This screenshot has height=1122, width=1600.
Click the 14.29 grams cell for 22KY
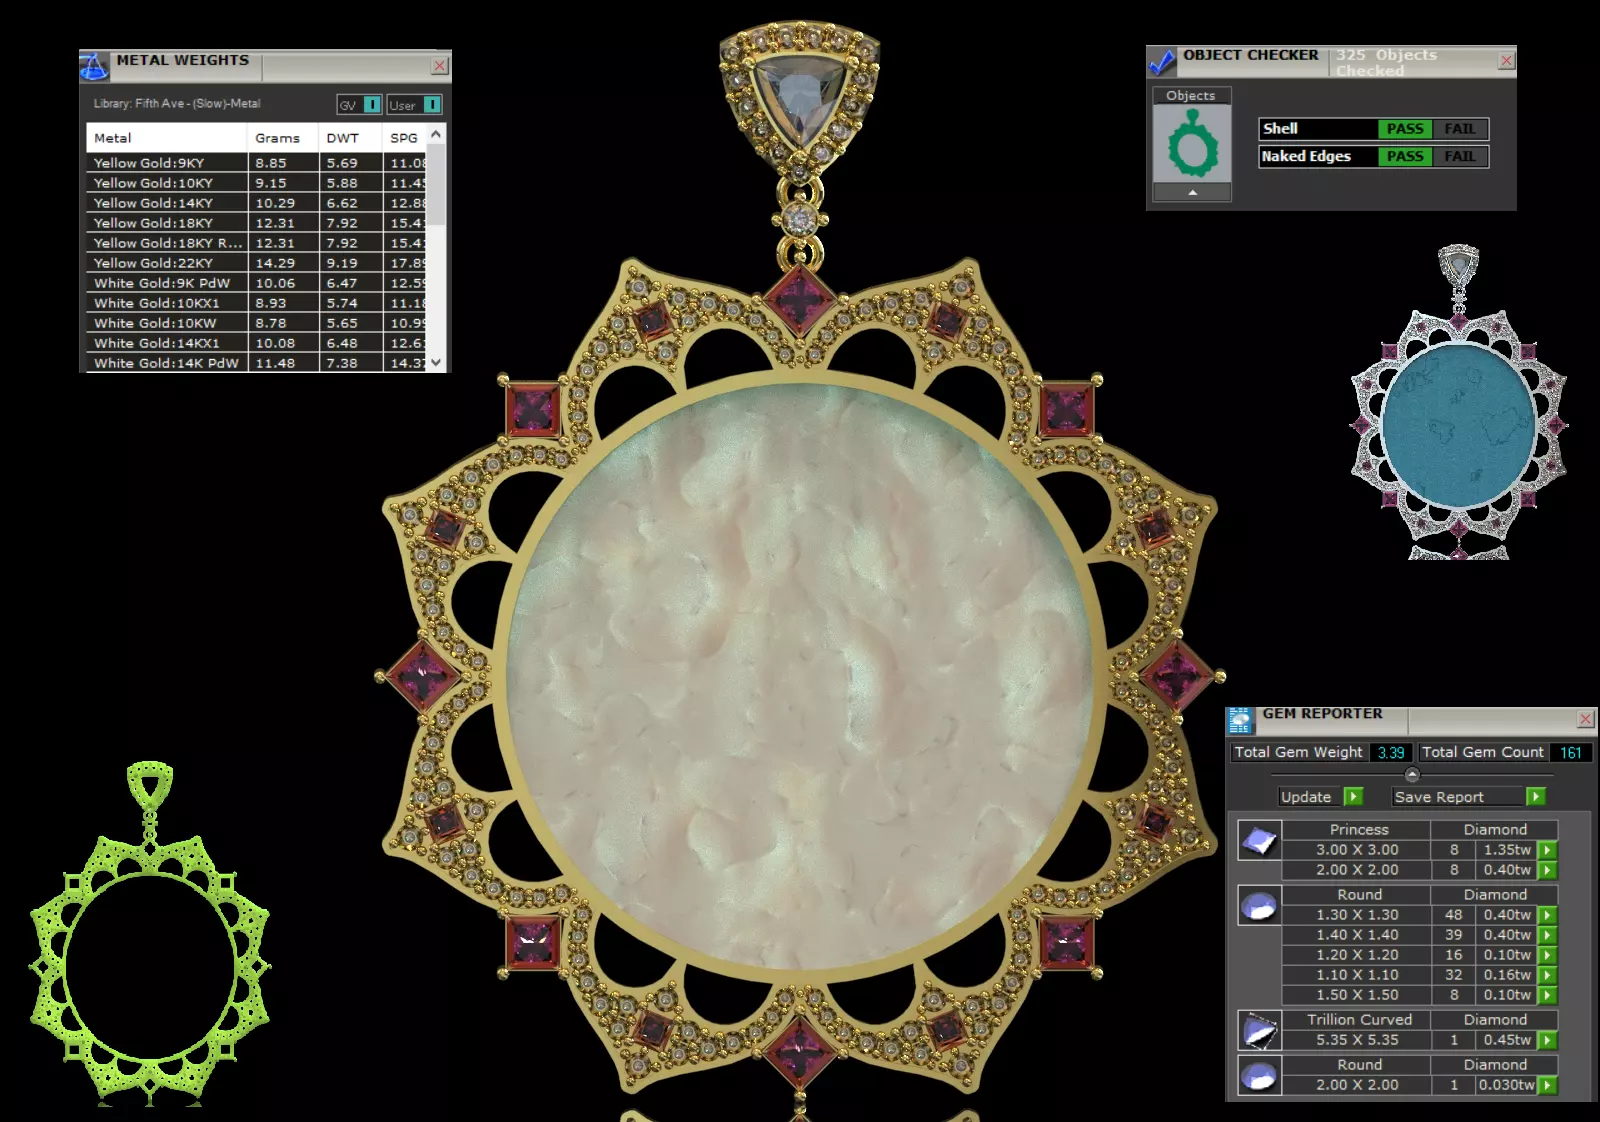point(283,263)
